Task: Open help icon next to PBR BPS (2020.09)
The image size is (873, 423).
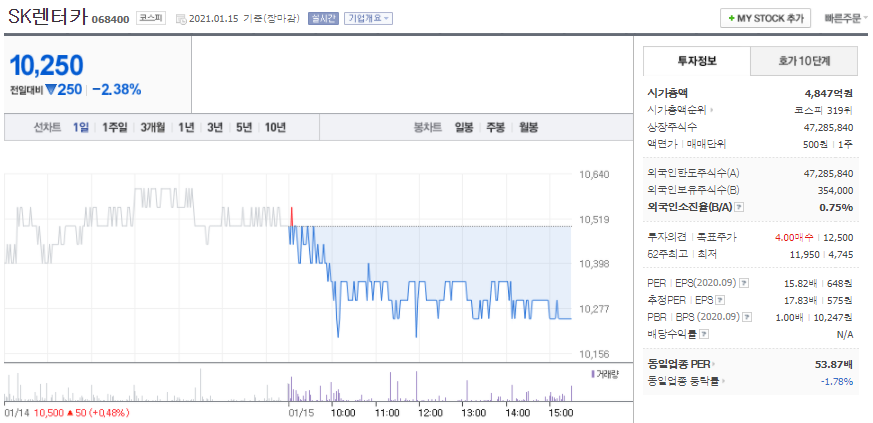Action: (x=747, y=317)
